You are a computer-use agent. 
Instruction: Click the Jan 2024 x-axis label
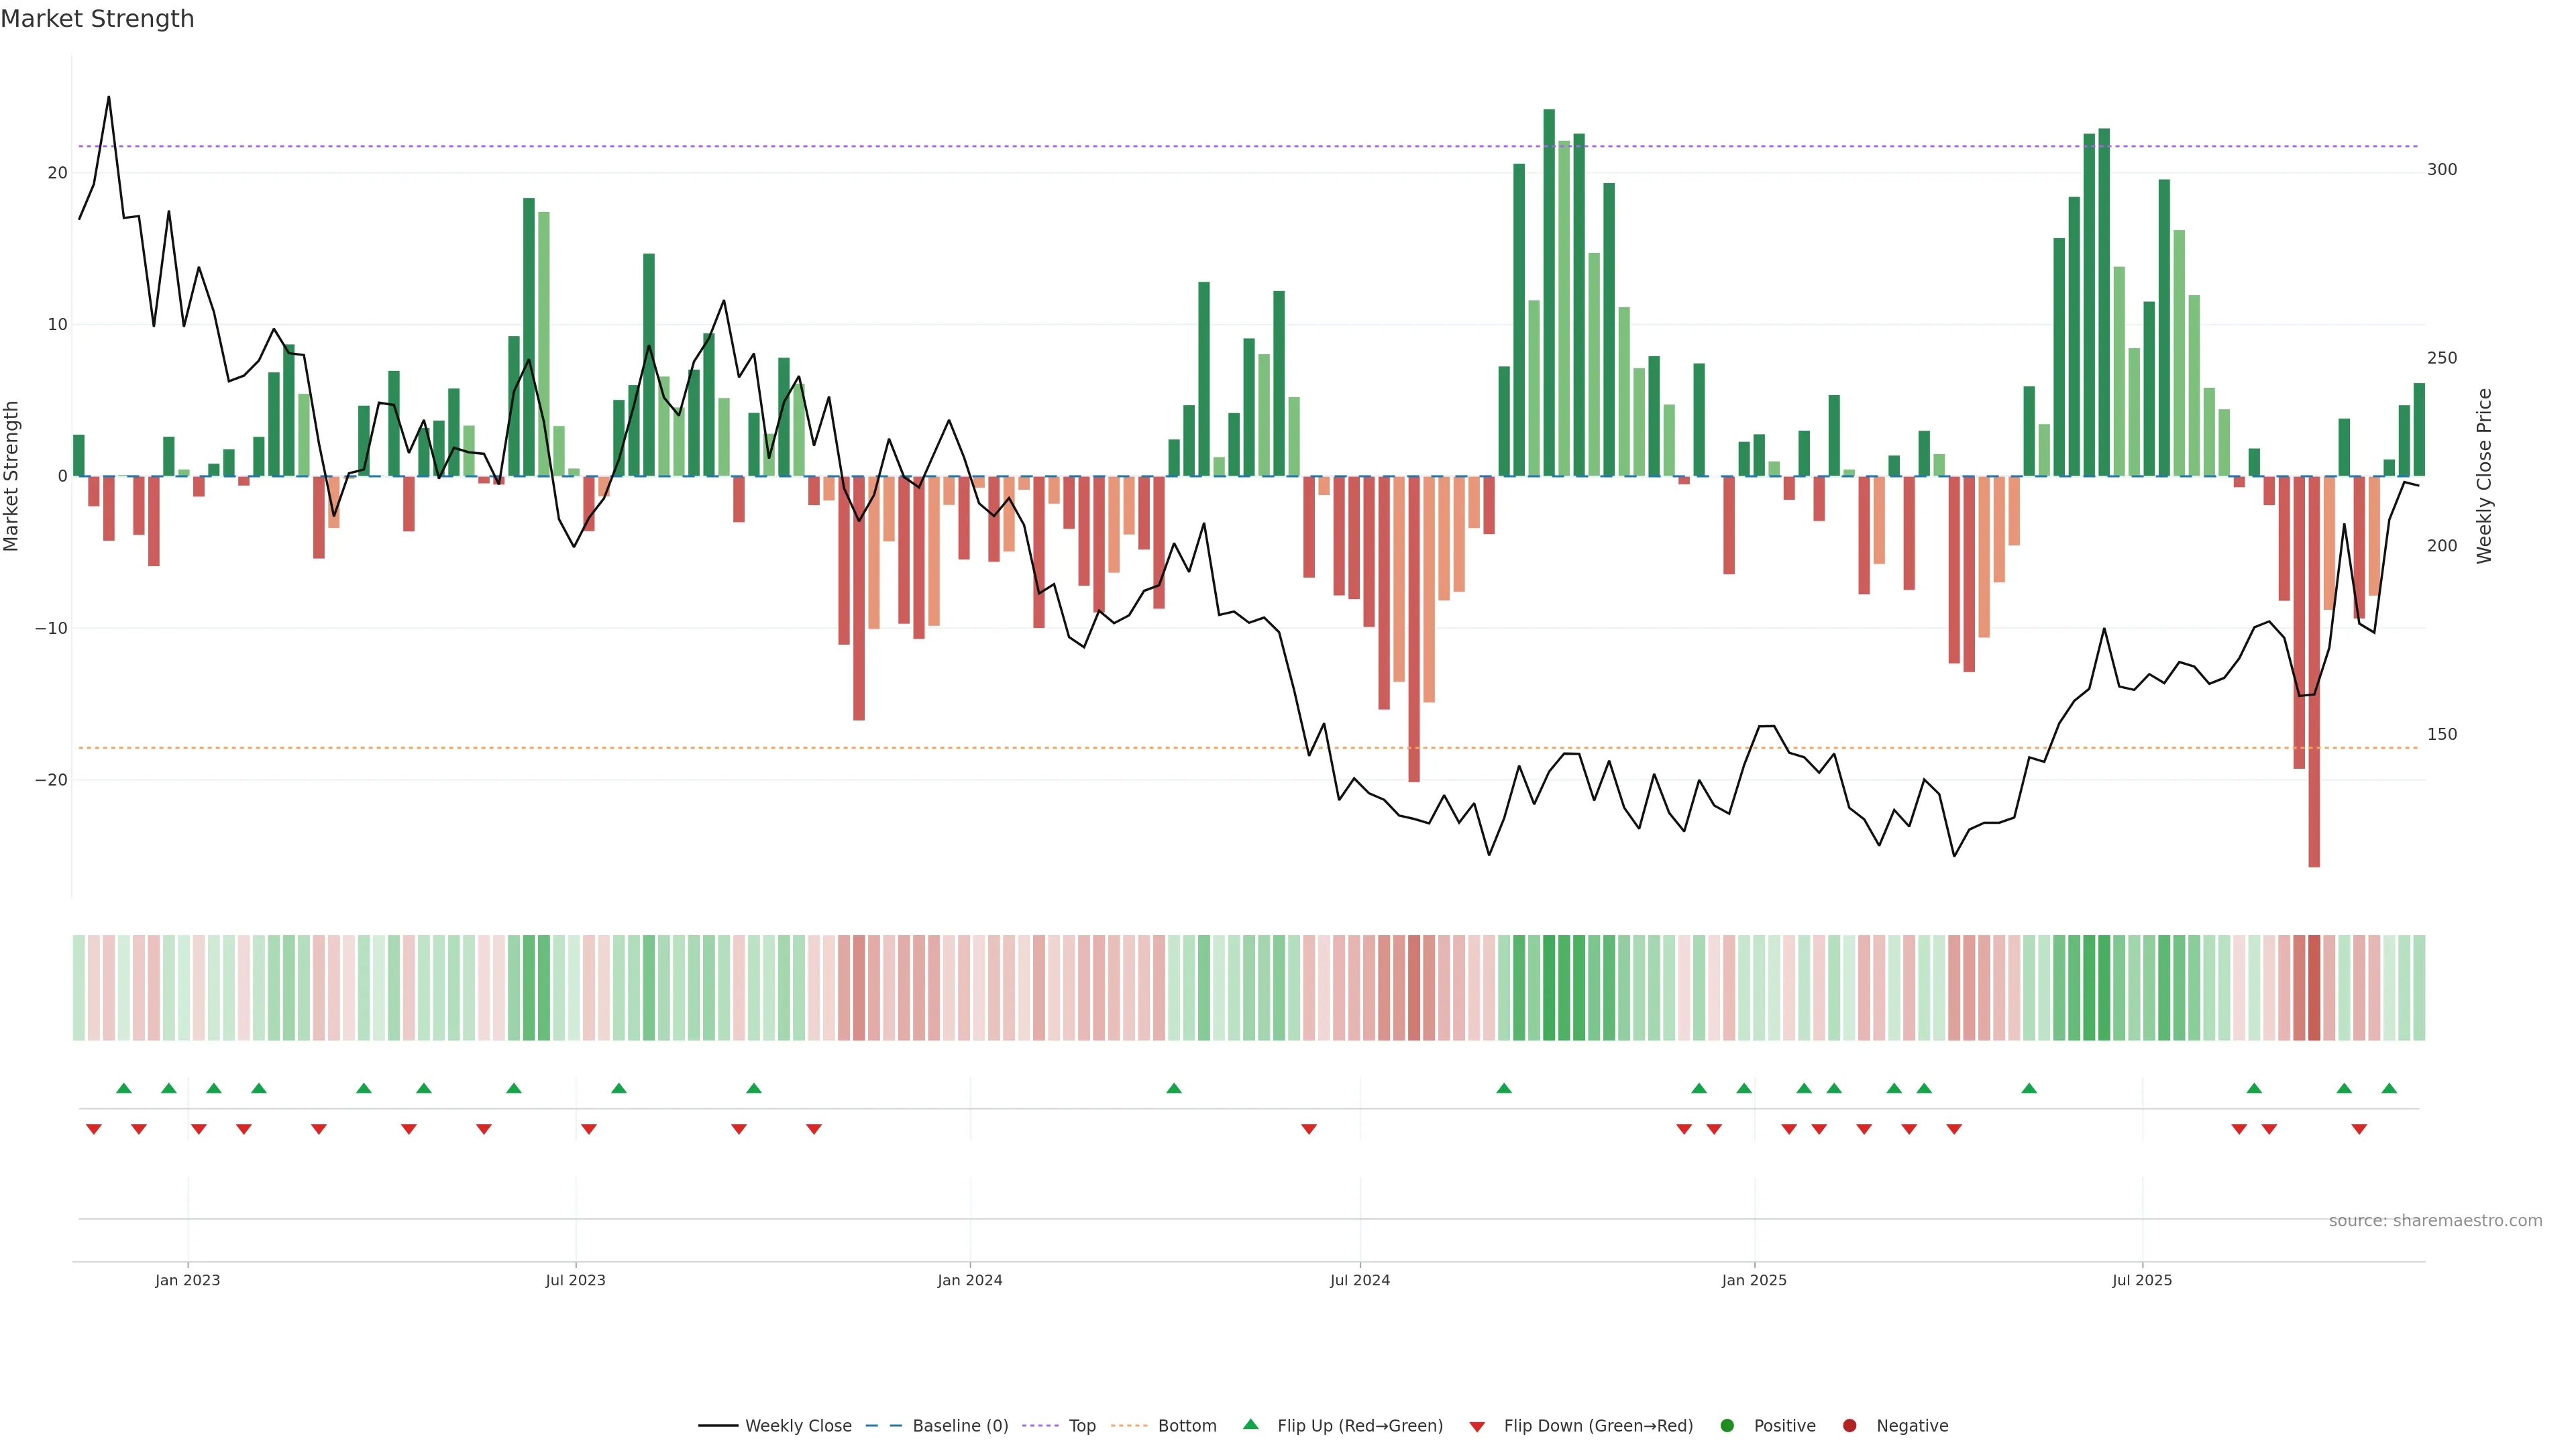[x=969, y=1280]
